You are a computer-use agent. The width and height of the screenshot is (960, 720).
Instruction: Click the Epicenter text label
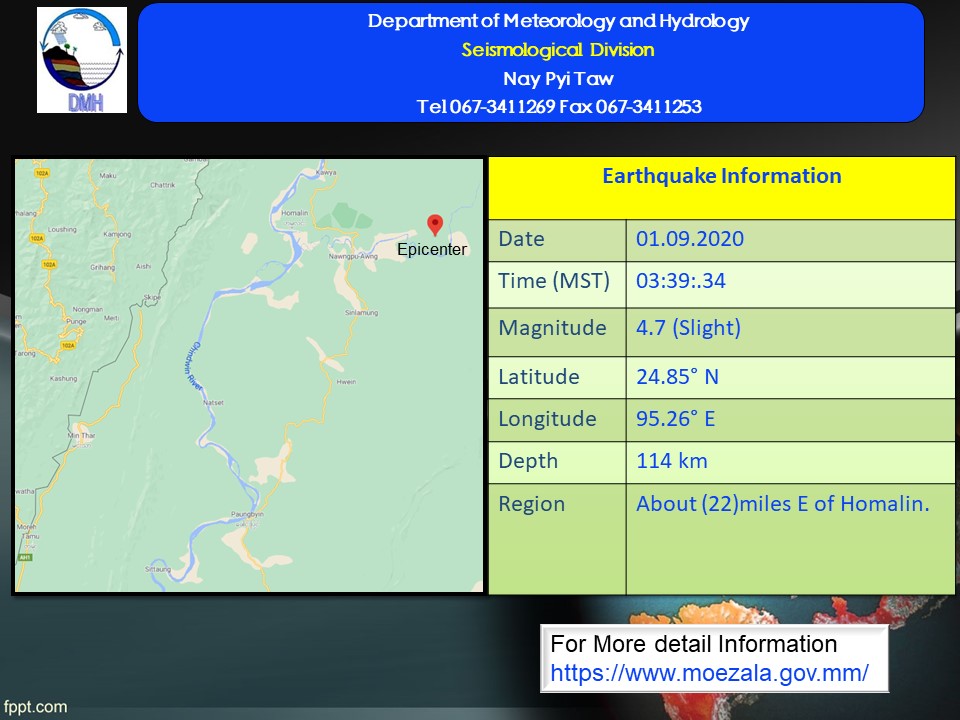pos(432,250)
